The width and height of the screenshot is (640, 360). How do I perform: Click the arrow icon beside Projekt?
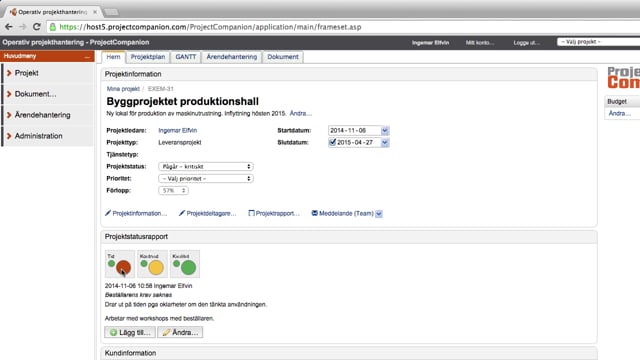click(9, 73)
